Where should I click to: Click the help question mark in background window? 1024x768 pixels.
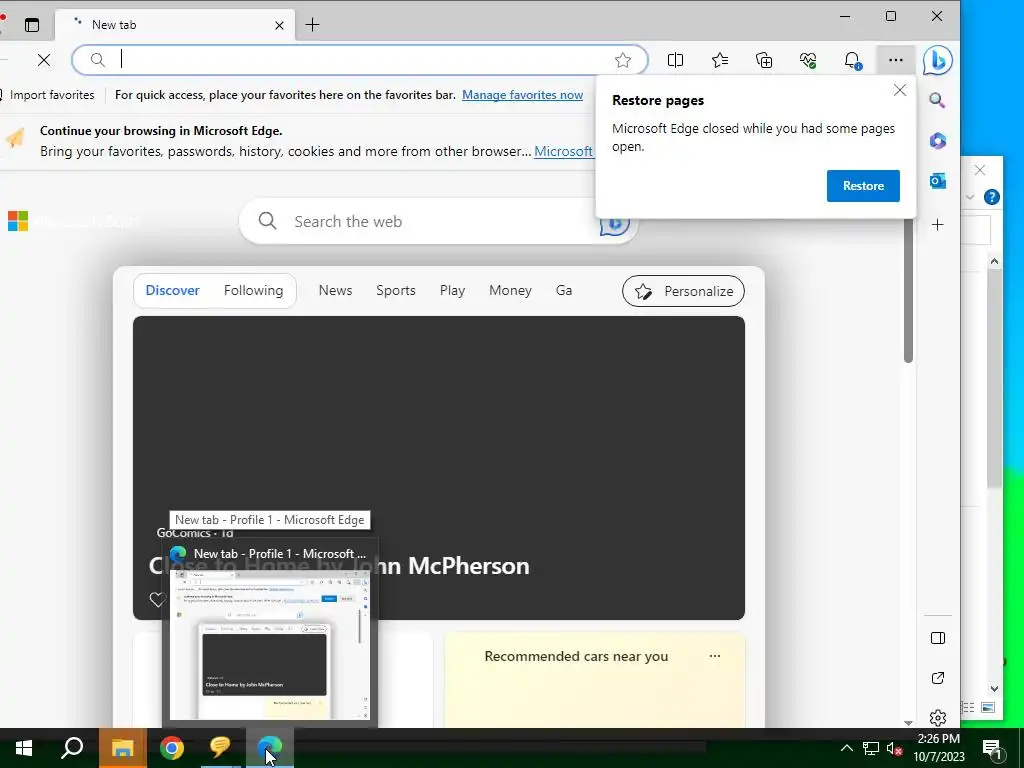[x=991, y=197]
